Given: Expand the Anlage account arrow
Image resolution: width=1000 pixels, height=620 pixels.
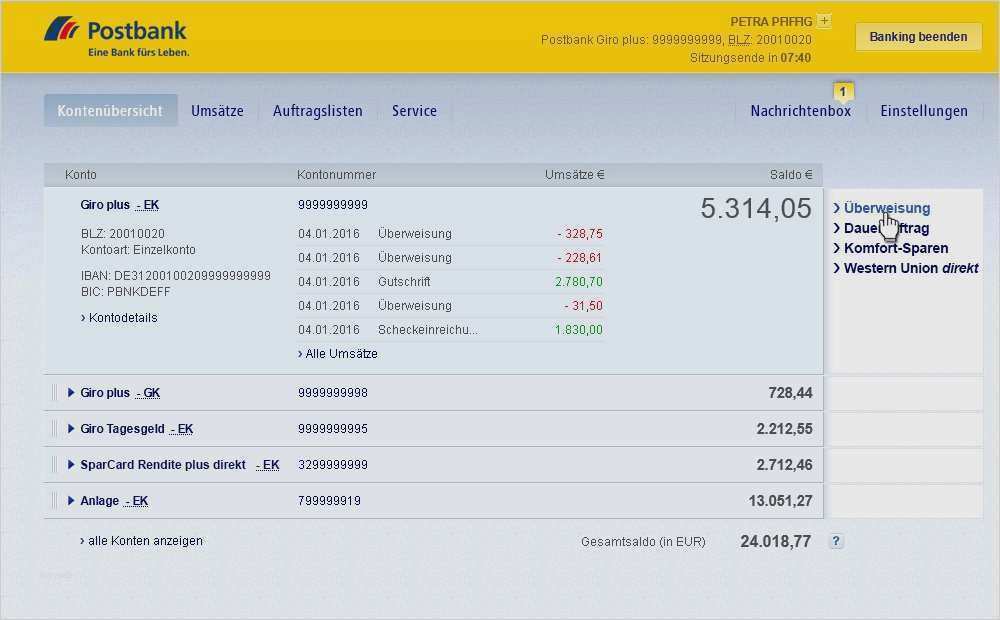Looking at the screenshot, I should pos(71,501).
